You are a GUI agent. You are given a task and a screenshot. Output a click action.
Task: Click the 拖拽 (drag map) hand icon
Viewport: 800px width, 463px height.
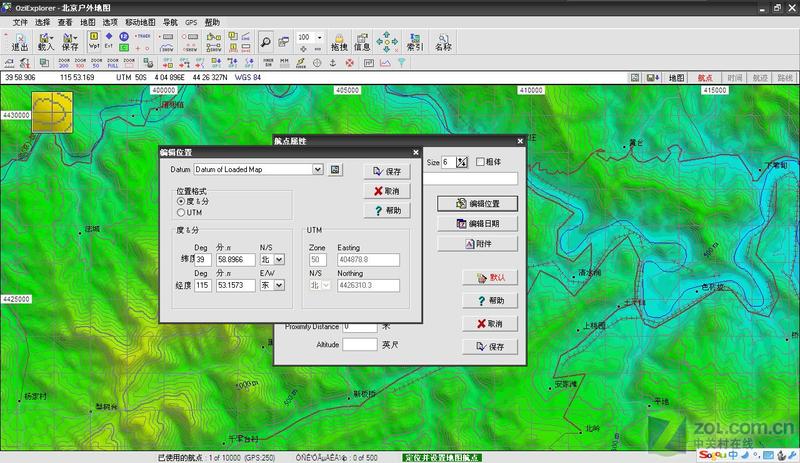(339, 42)
